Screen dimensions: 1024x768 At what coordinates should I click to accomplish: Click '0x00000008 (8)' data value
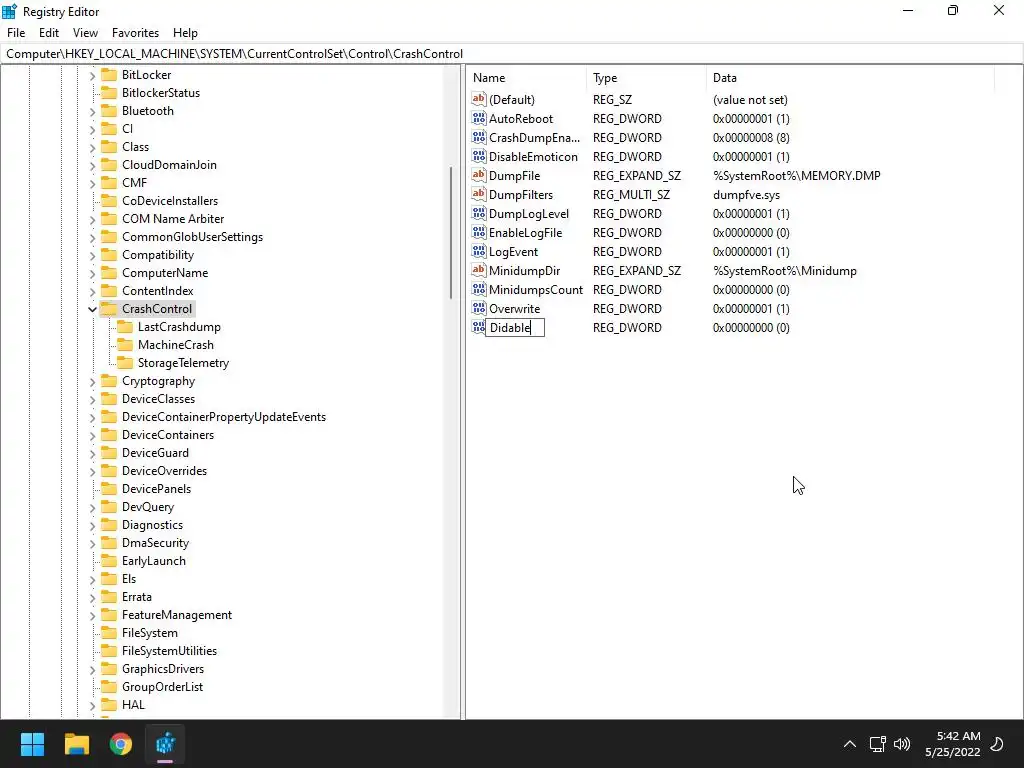pos(751,138)
